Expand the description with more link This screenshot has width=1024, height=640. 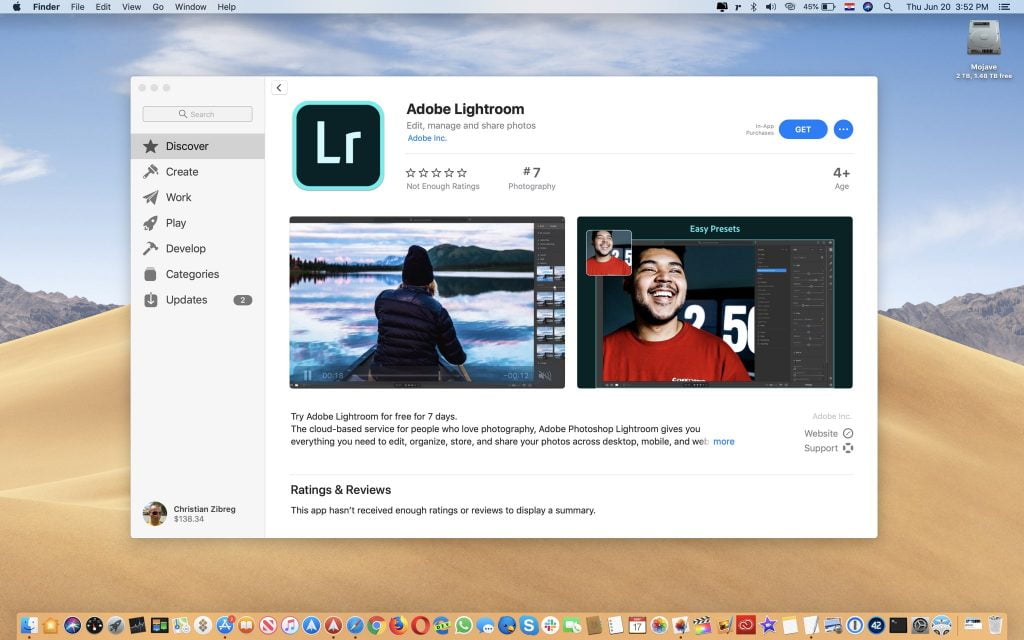[x=723, y=441]
